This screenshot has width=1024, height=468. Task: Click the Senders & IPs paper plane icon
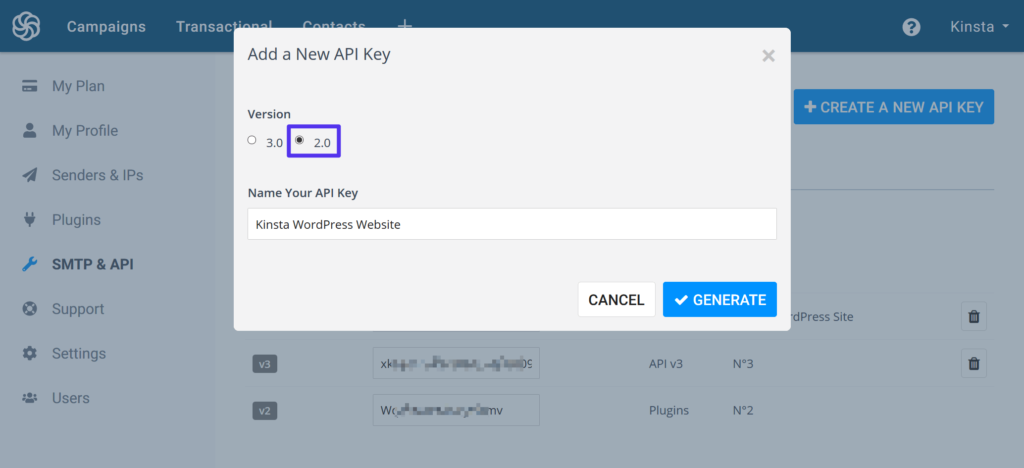pos(30,175)
